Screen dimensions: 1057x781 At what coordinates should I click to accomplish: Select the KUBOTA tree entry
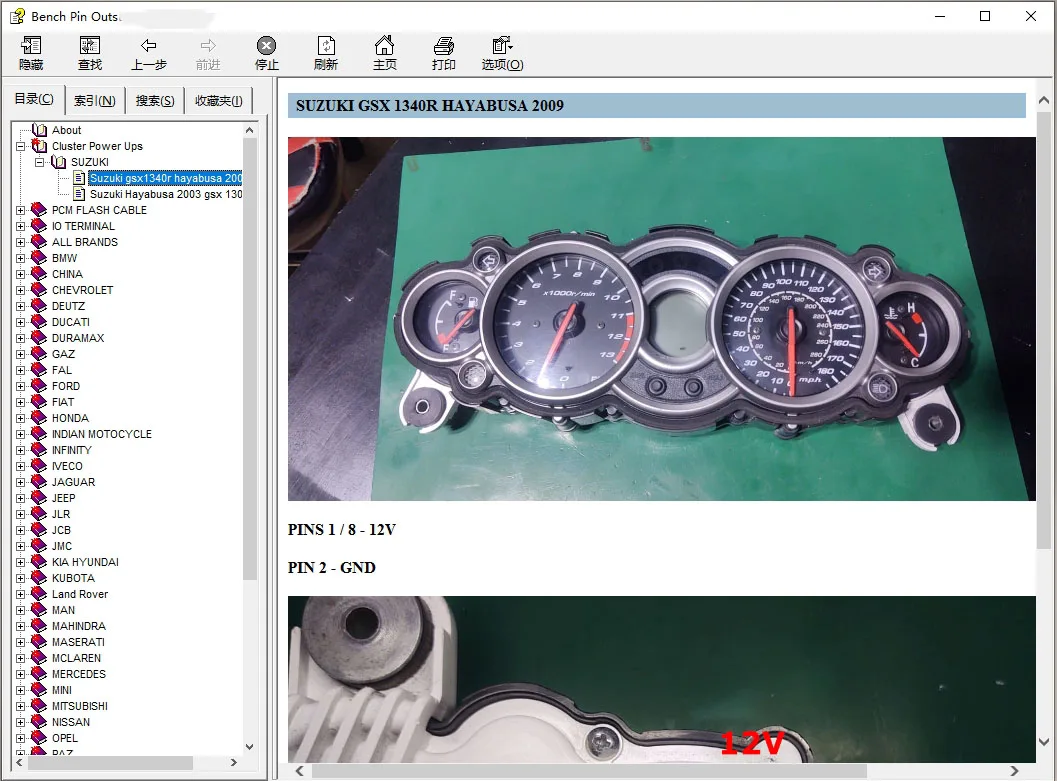73,578
